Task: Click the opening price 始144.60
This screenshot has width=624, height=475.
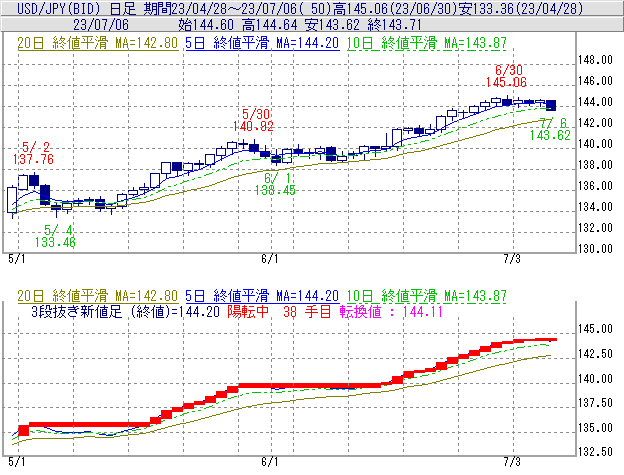Action: (206, 25)
